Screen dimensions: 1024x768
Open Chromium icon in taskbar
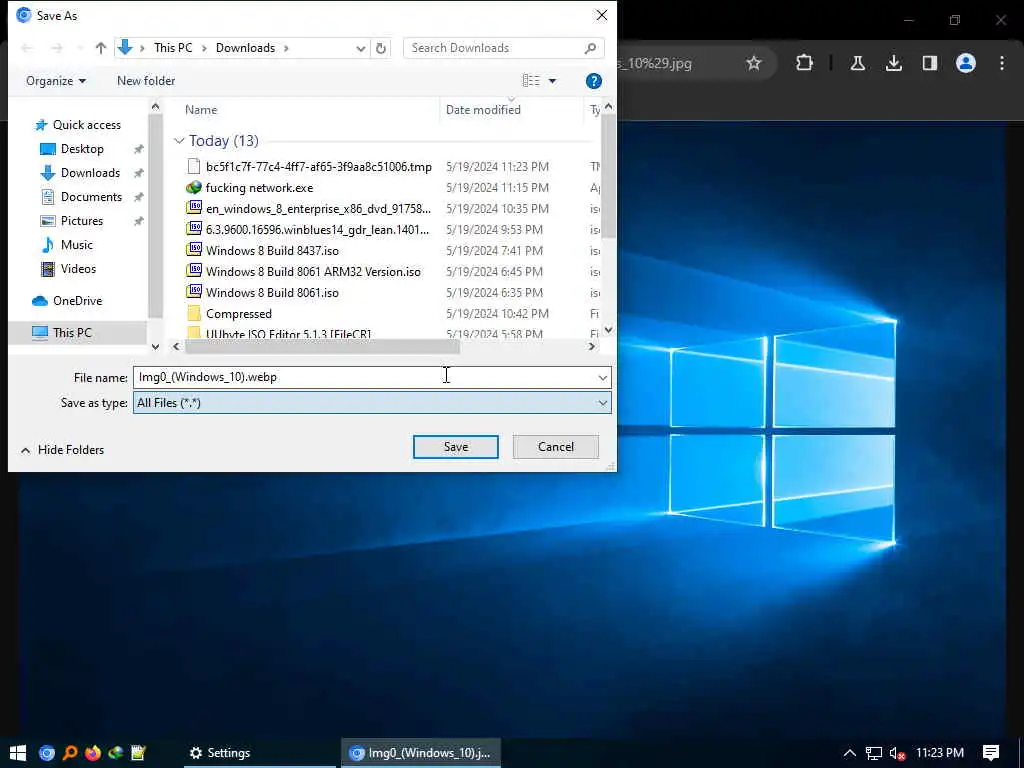46,753
